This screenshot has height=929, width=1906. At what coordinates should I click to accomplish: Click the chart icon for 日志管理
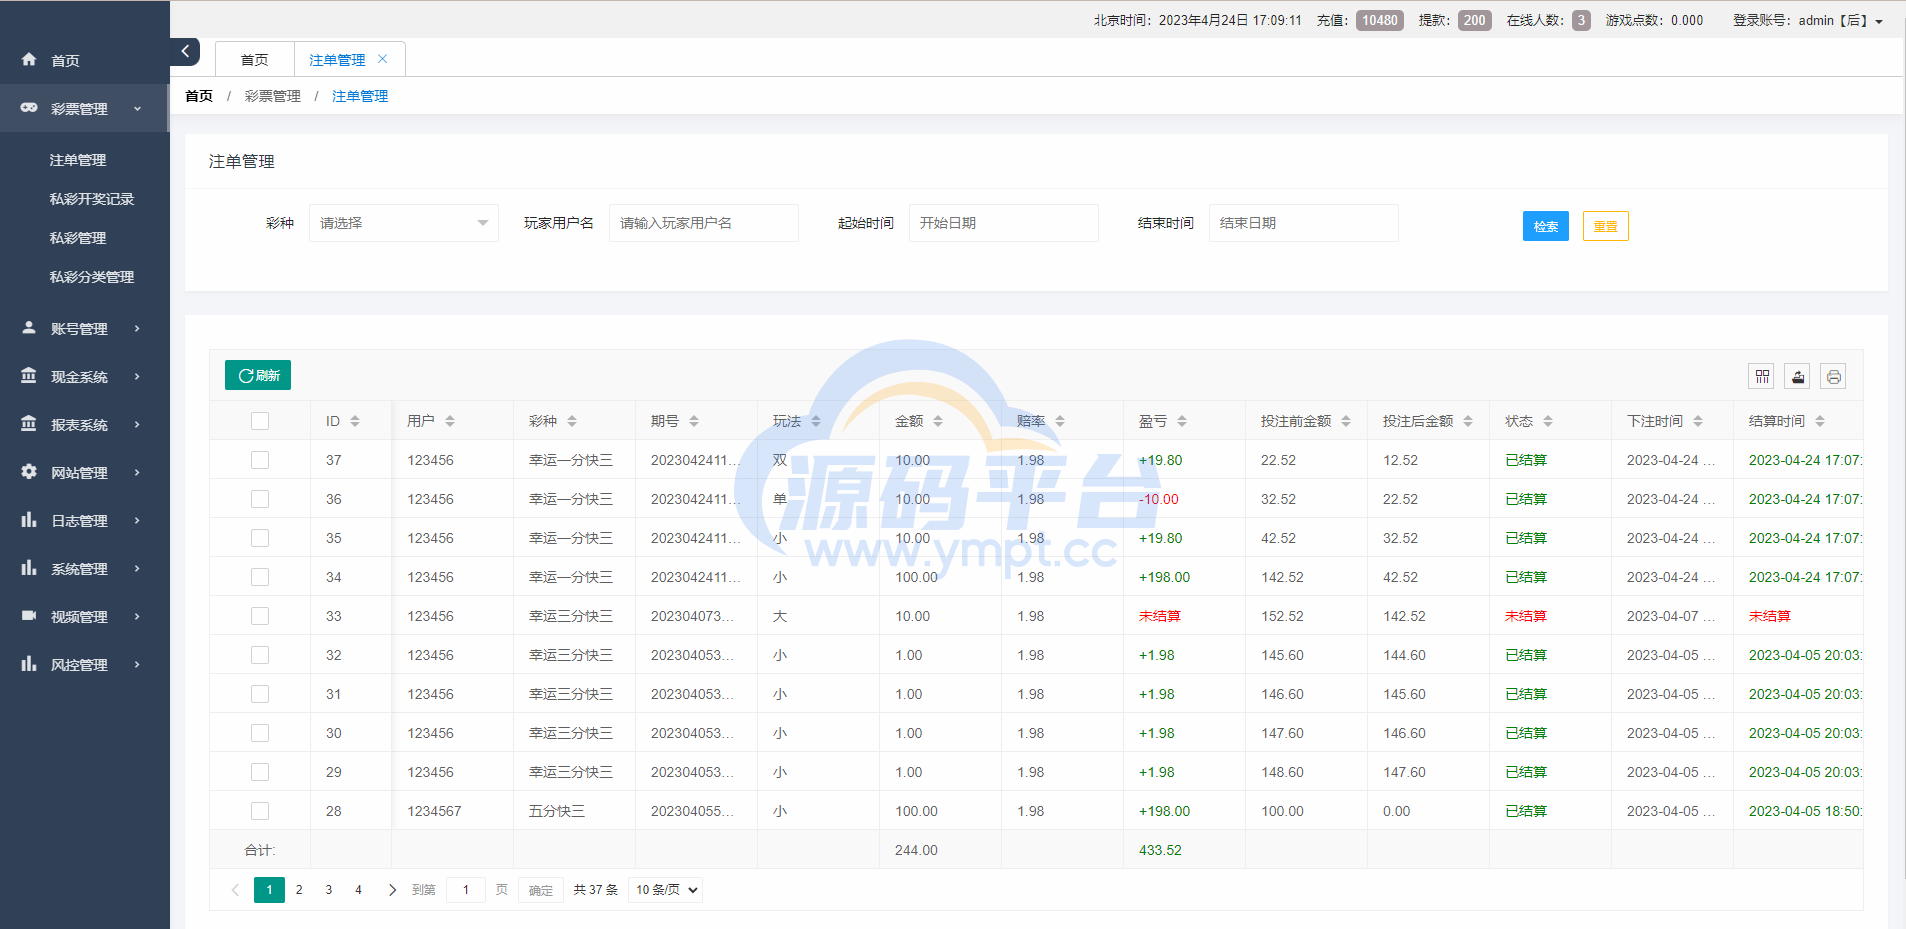pyautogui.click(x=29, y=520)
